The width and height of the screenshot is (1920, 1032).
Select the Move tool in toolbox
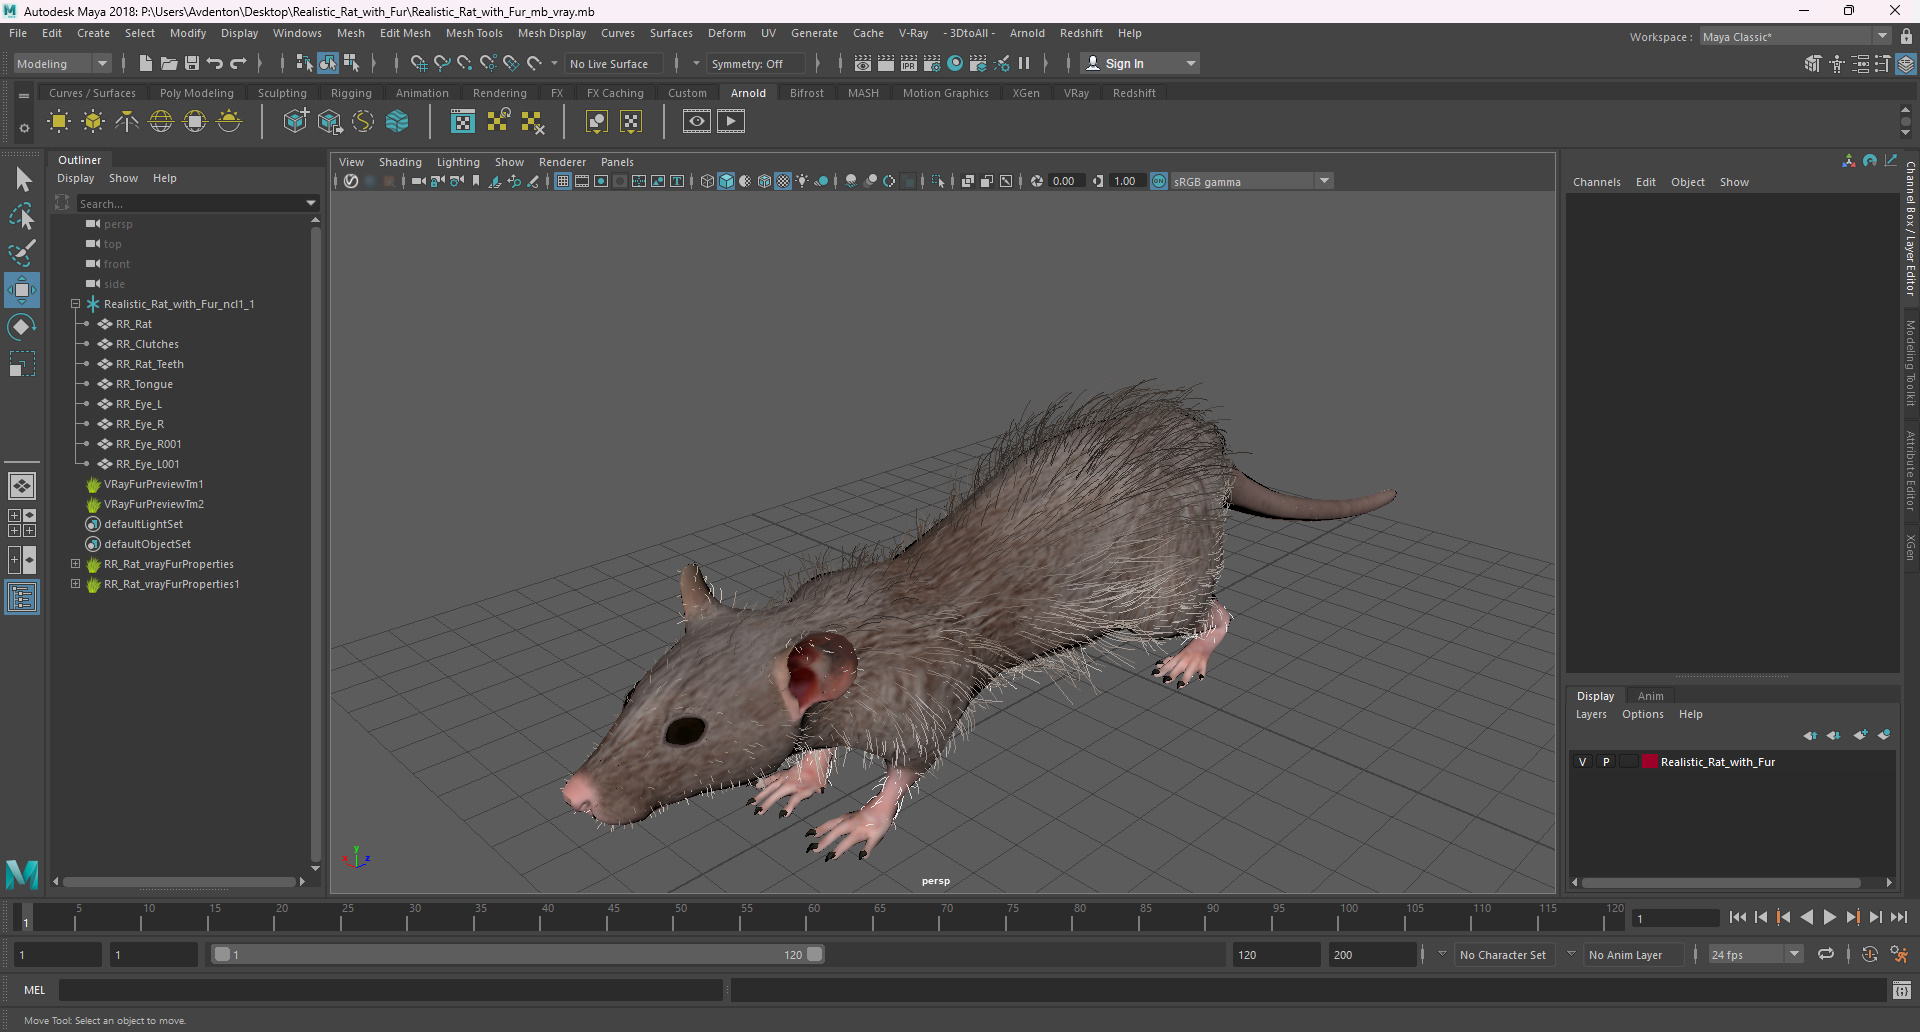point(21,290)
